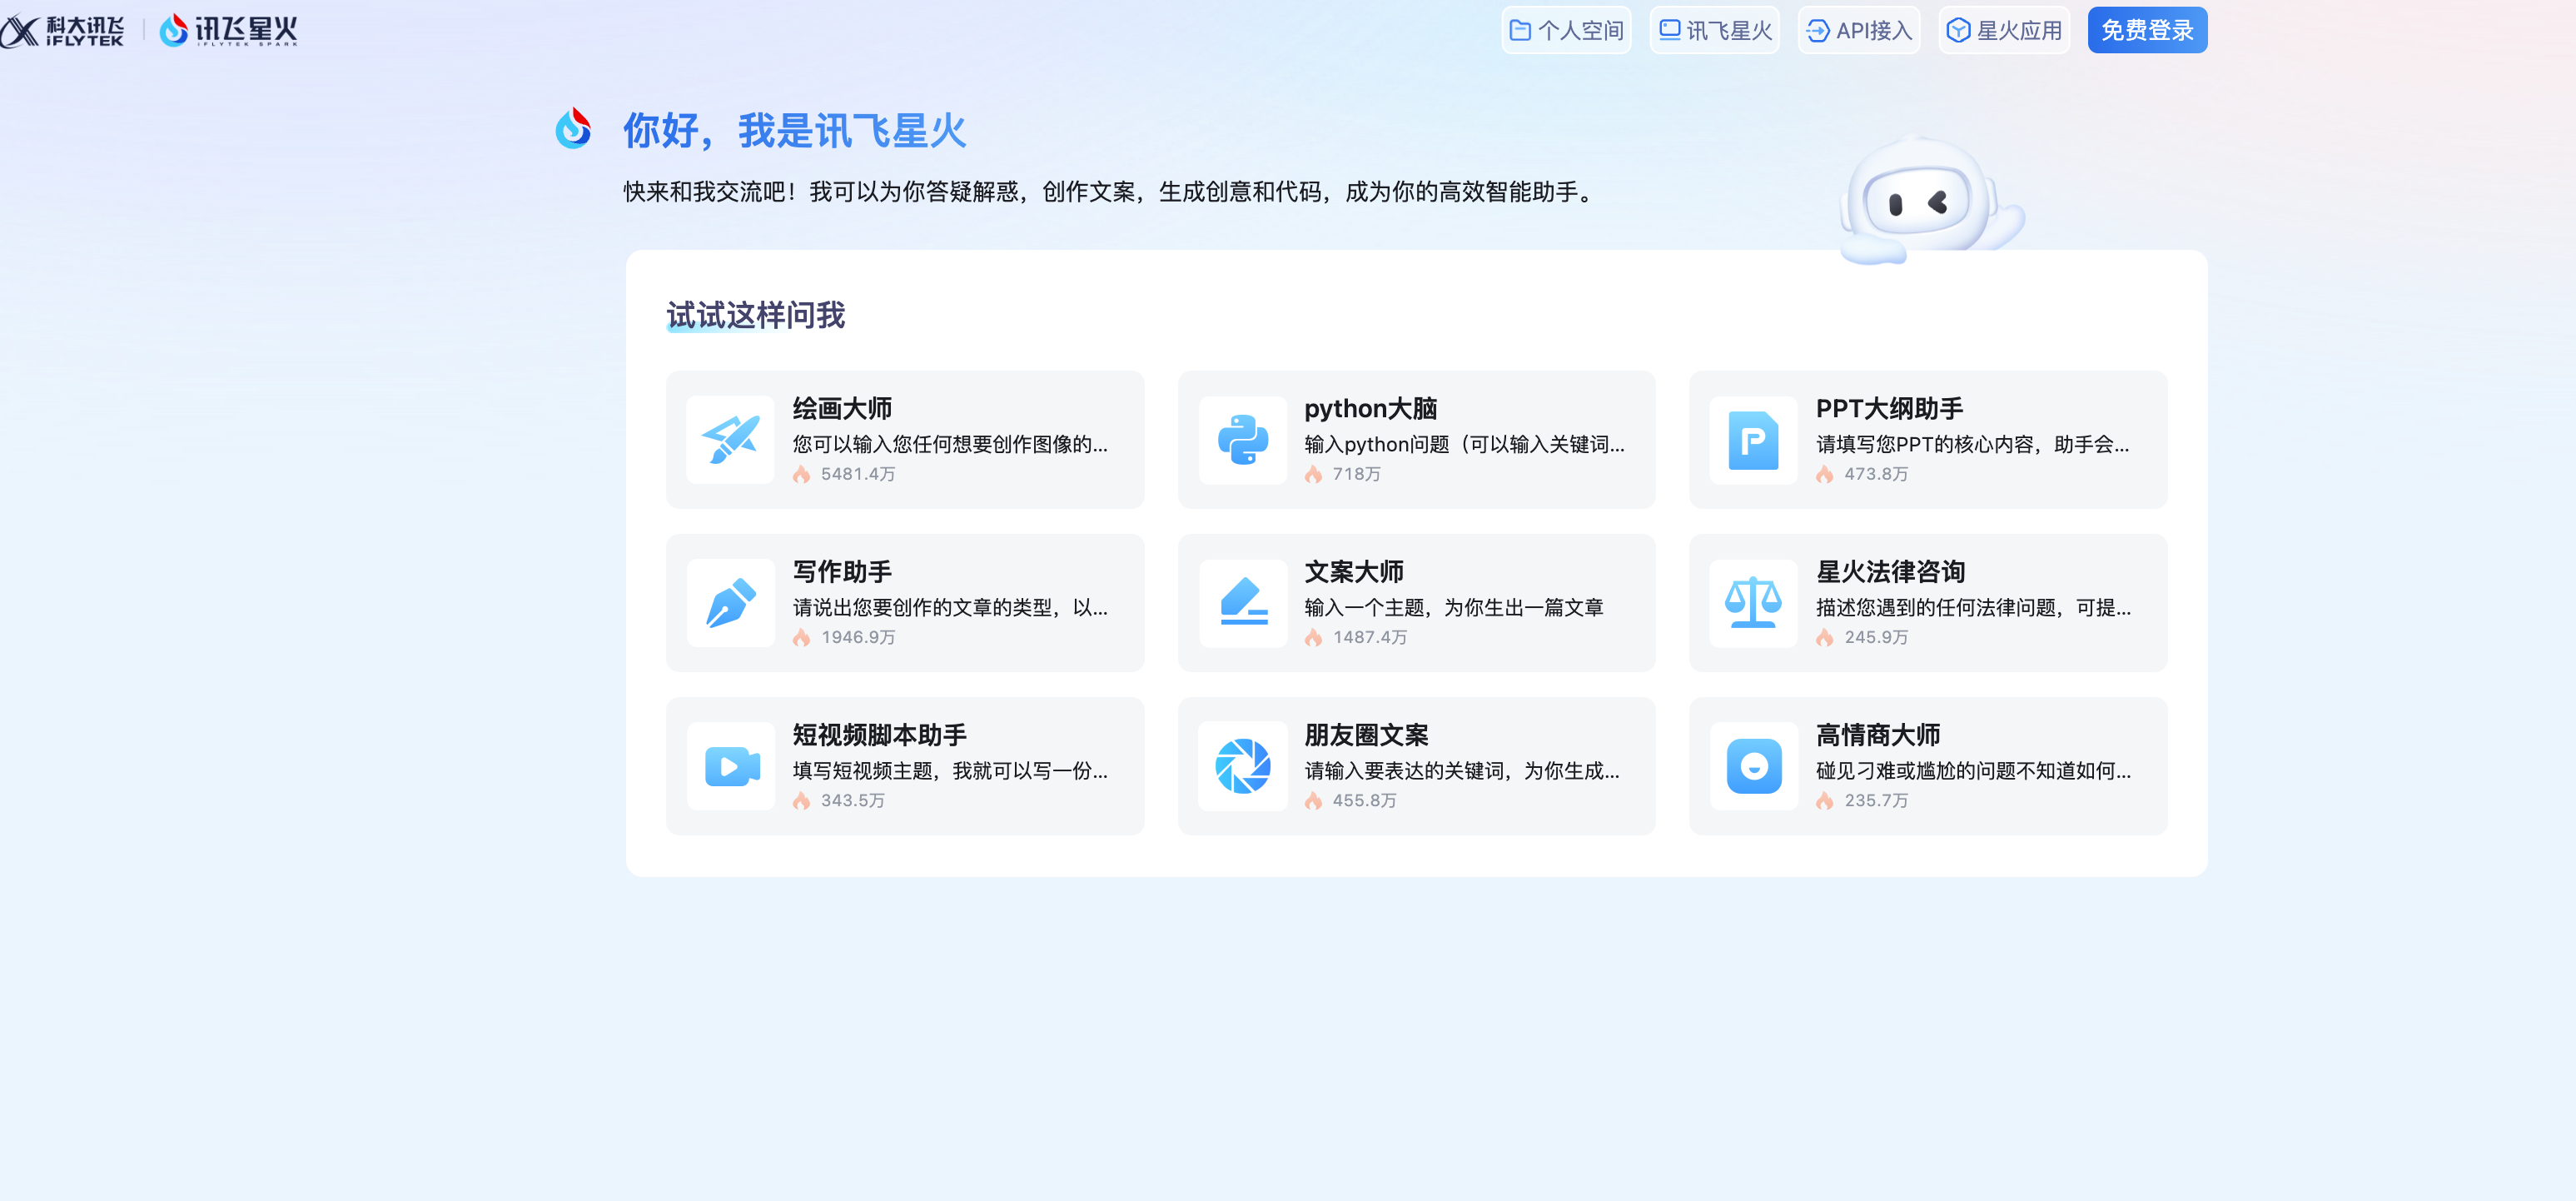The height and width of the screenshot is (1201, 2576).
Task: Click the python大脑 Python logo icon
Action: [x=1242, y=440]
